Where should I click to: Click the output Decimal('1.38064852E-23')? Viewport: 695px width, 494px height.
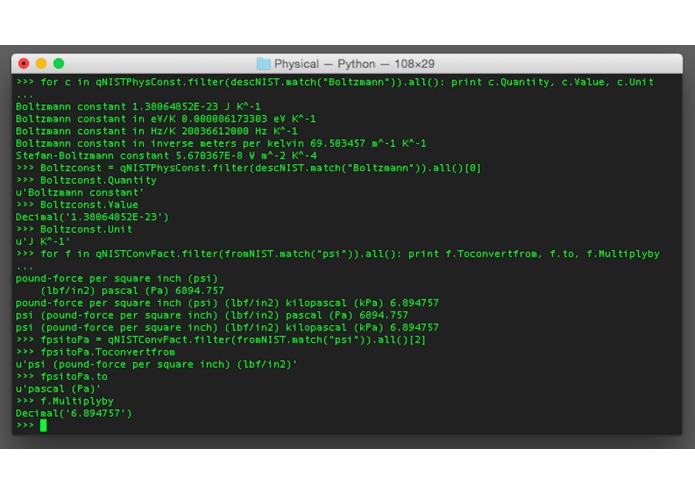coord(92,217)
